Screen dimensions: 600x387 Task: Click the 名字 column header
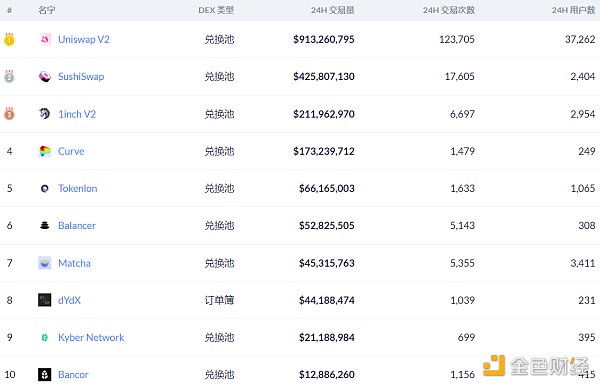(x=47, y=10)
